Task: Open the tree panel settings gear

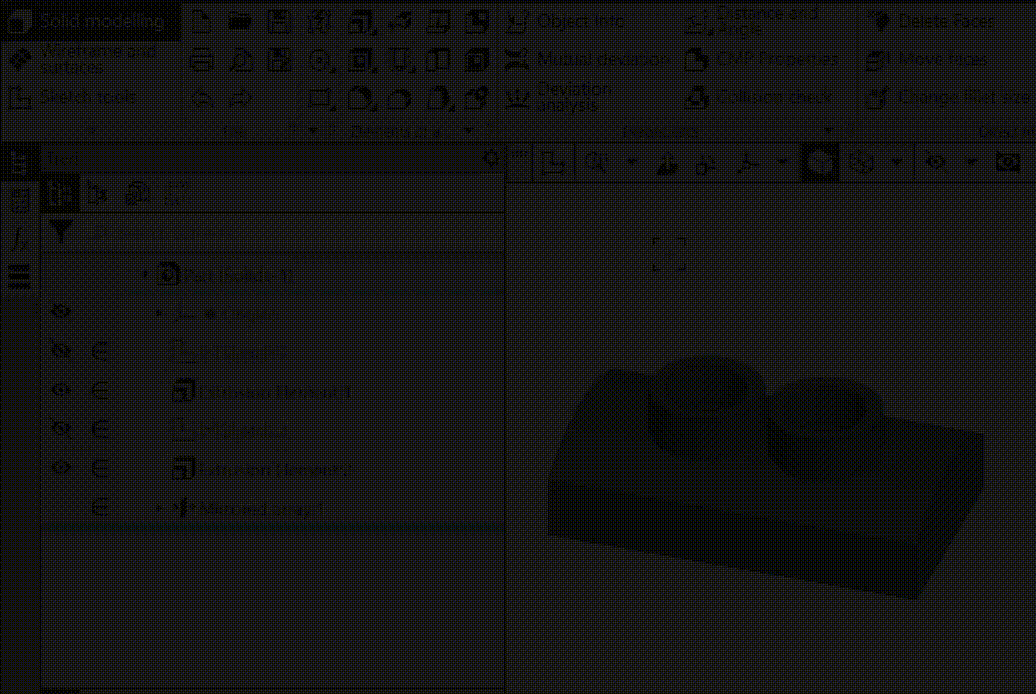Action: (x=491, y=159)
